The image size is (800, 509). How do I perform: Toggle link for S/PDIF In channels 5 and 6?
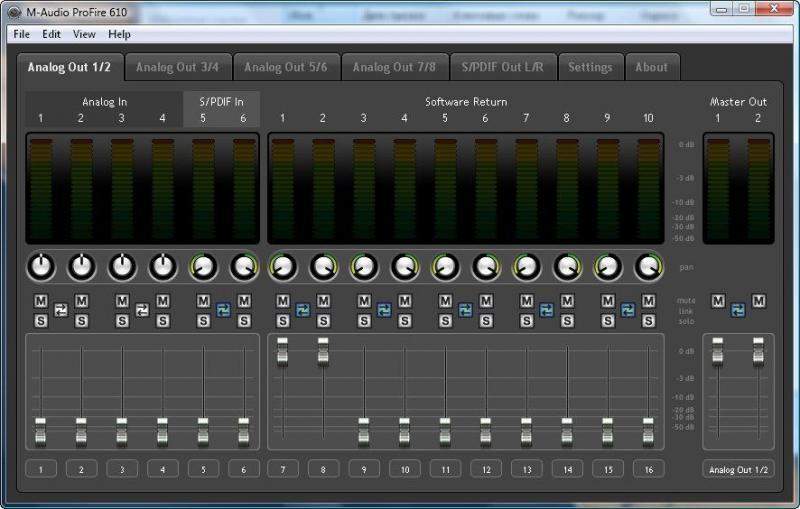coord(223,310)
